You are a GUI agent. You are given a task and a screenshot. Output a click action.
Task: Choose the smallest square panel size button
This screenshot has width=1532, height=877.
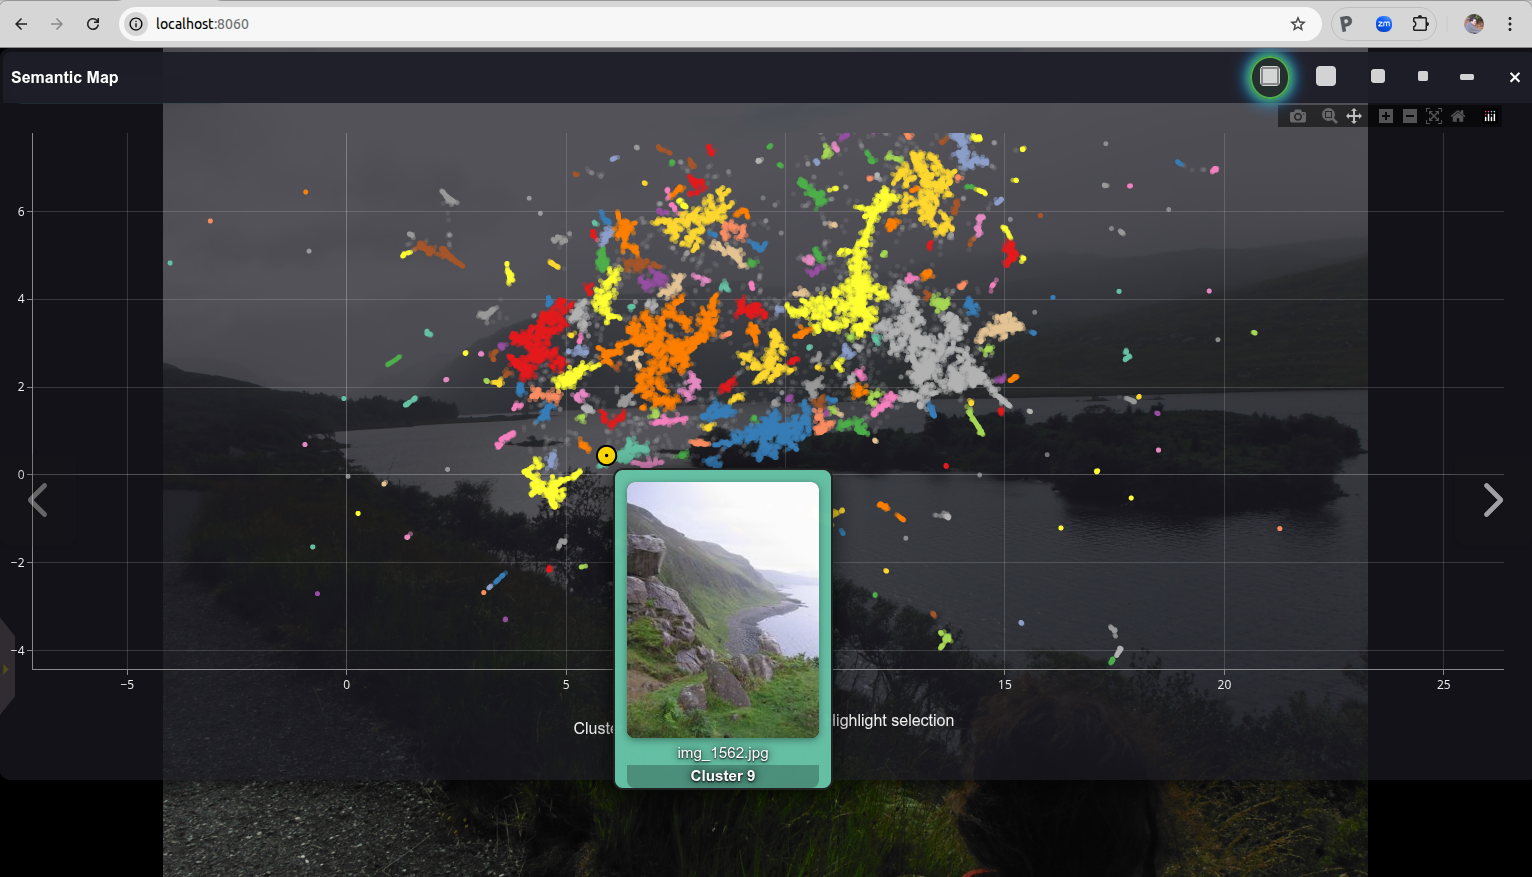[1423, 77]
